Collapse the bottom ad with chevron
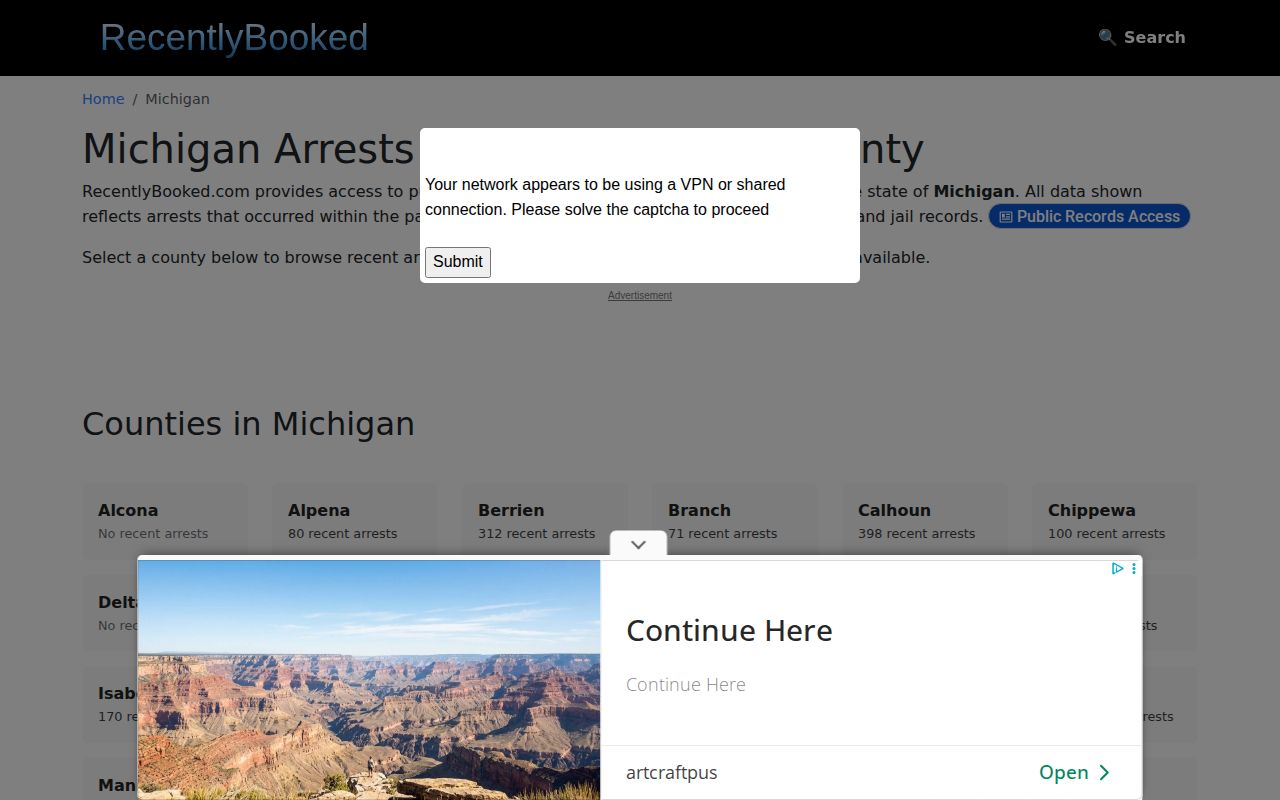 638,544
